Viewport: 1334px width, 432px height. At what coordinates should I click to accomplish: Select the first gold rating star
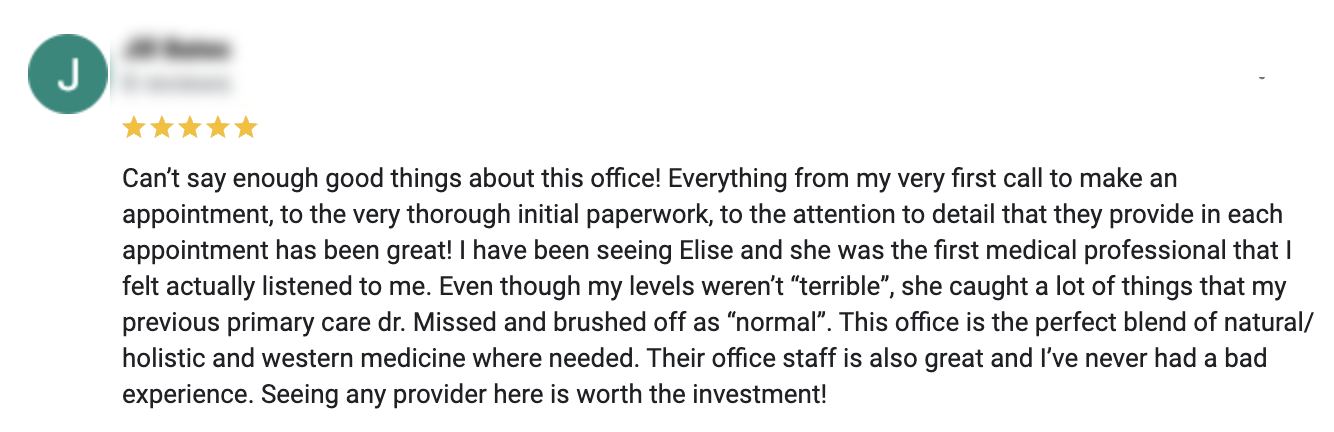coord(133,128)
